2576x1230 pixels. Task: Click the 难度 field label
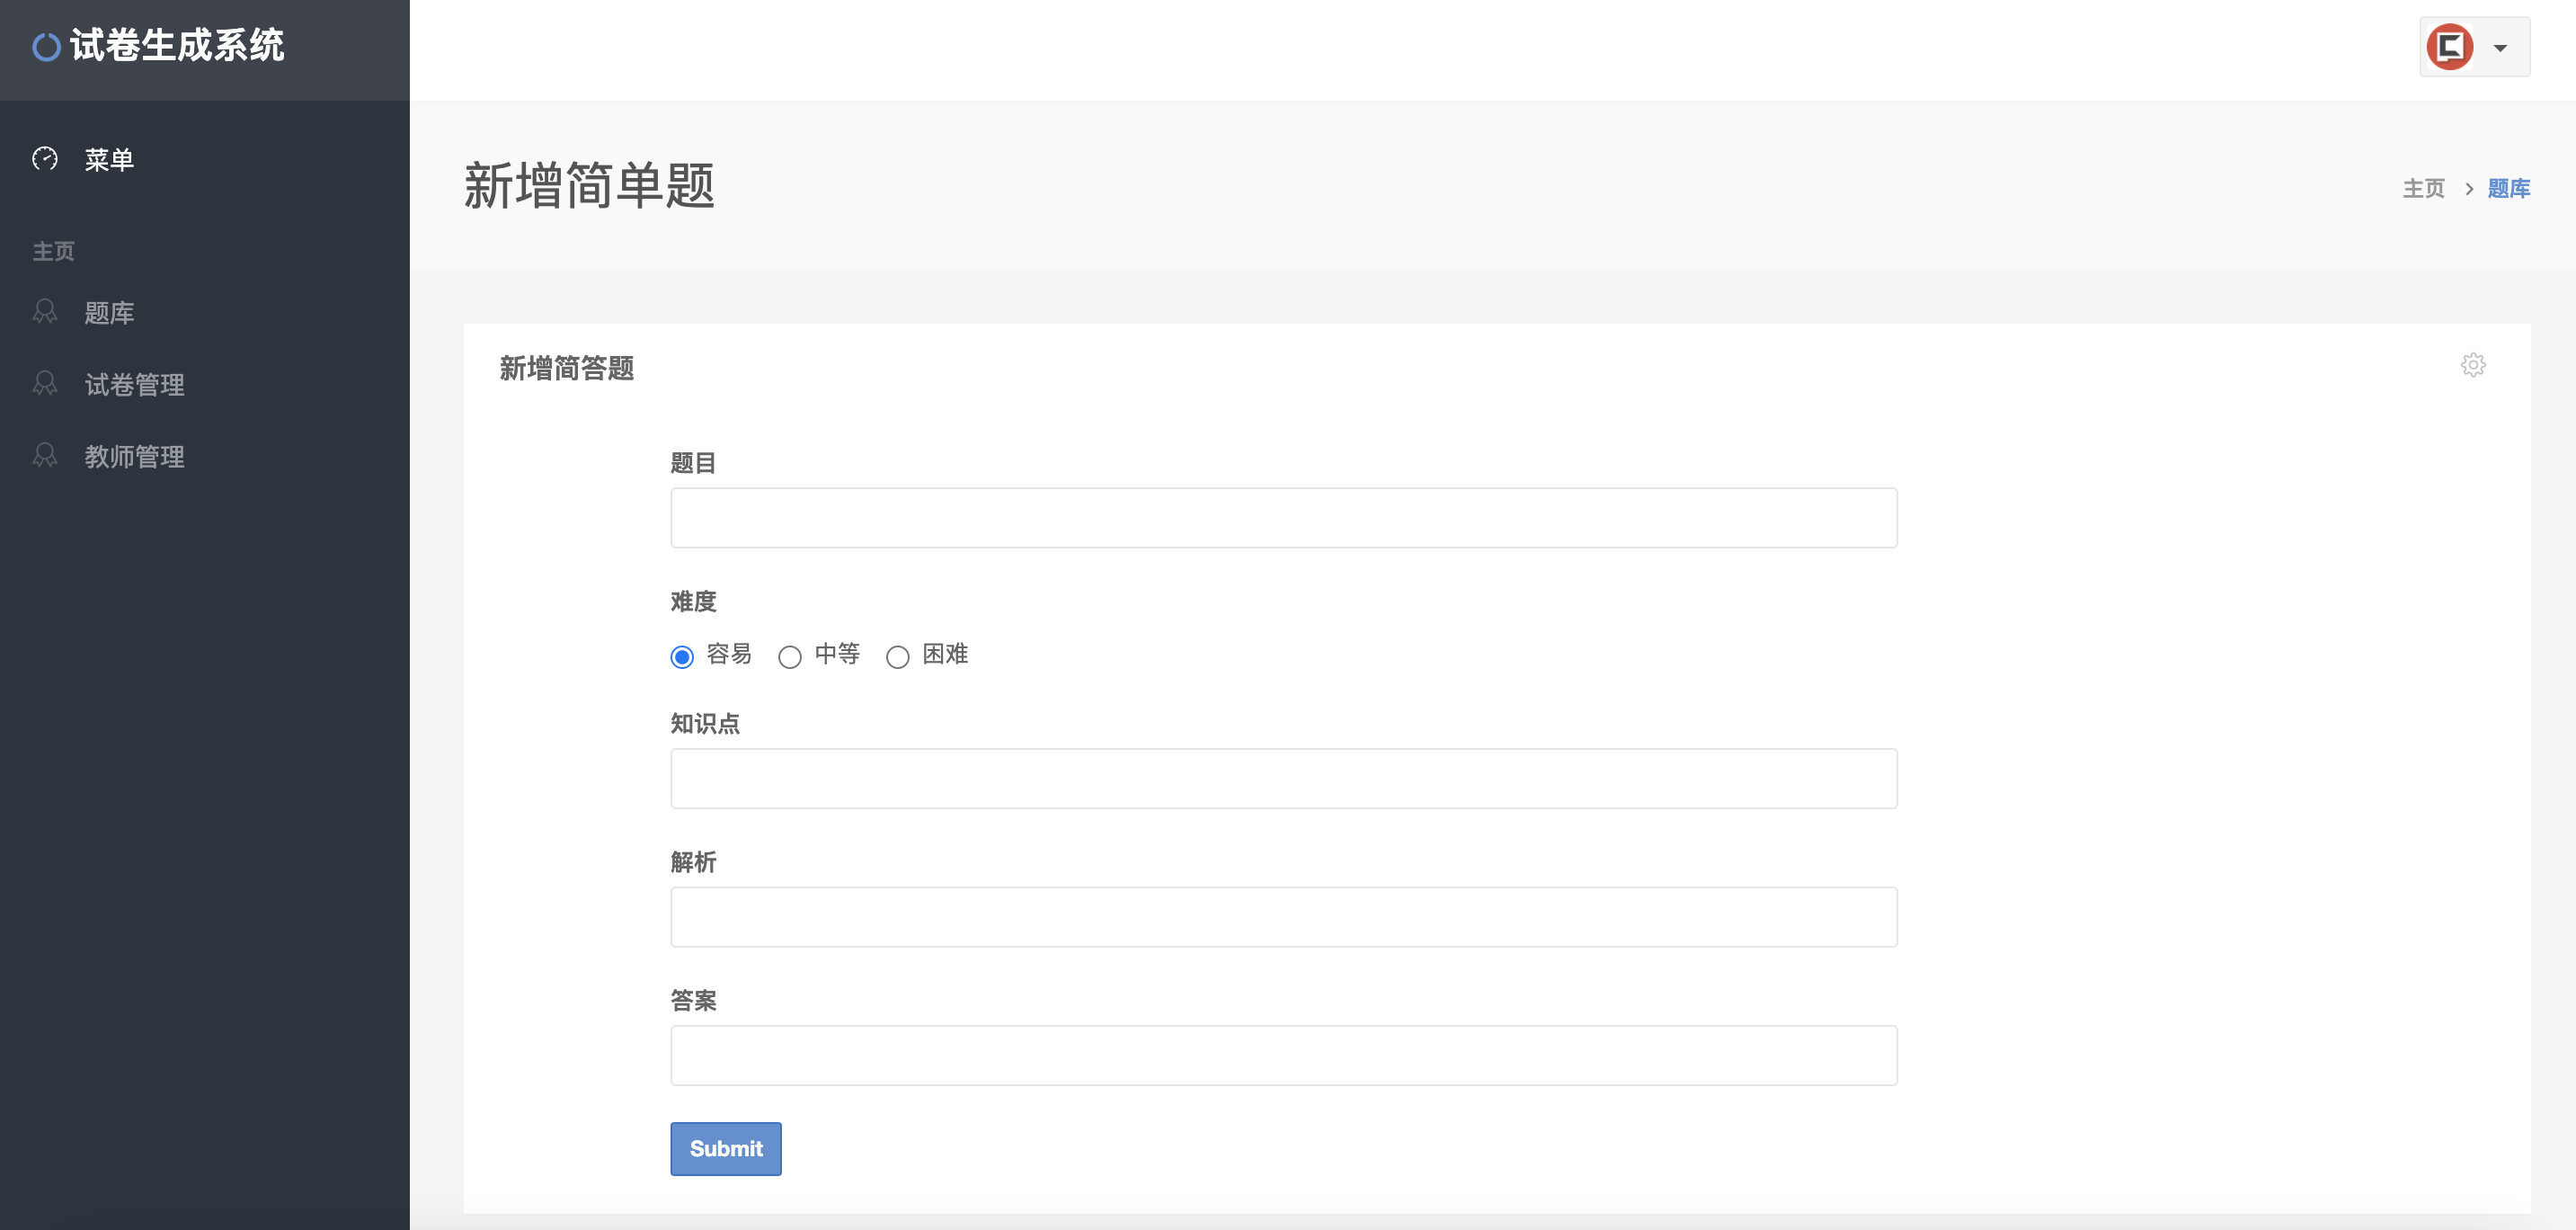click(x=693, y=602)
